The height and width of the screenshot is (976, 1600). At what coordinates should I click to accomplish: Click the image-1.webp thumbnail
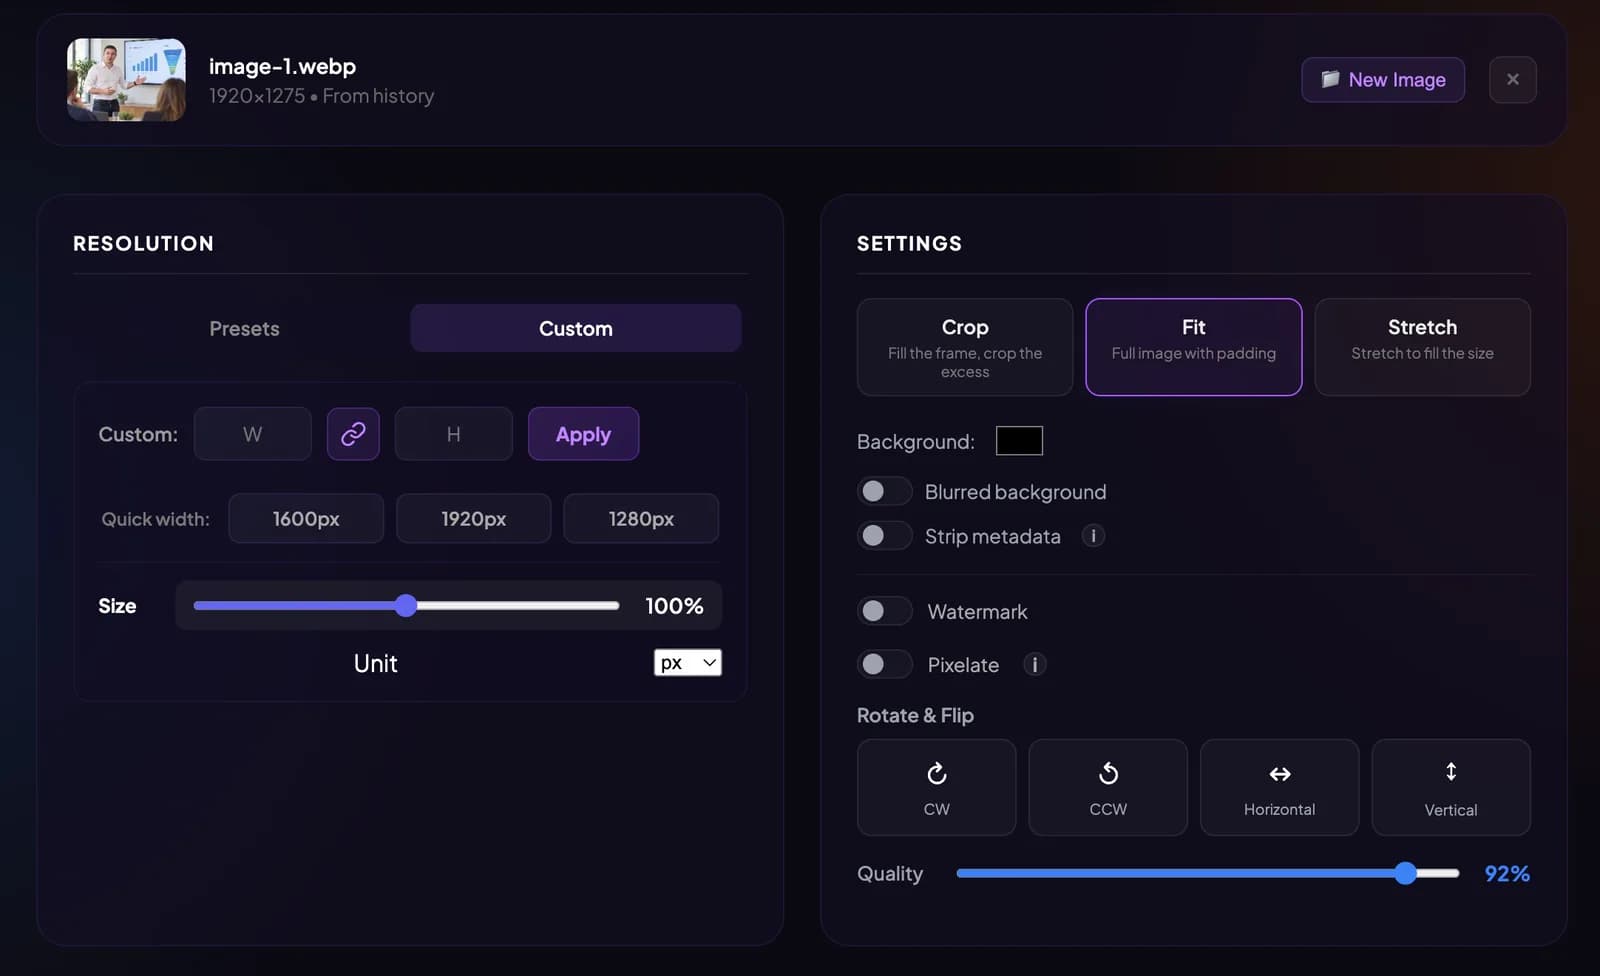126,80
